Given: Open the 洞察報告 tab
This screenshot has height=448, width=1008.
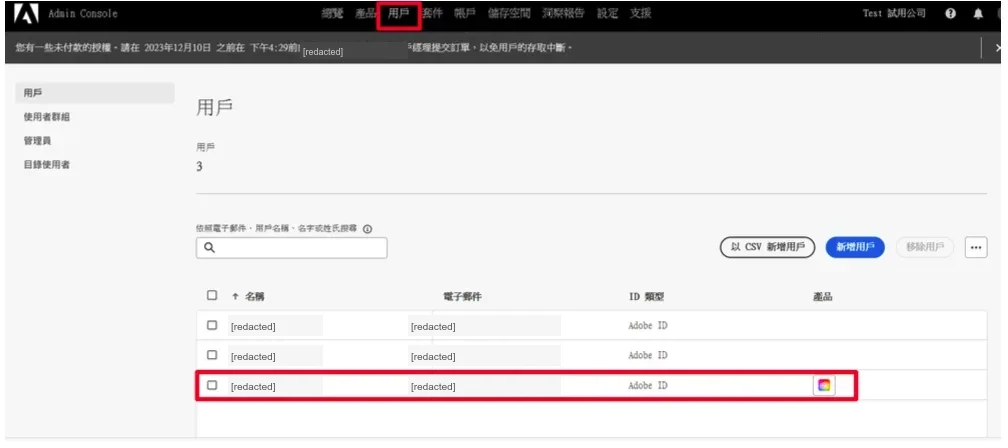Looking at the screenshot, I should (x=563, y=13).
